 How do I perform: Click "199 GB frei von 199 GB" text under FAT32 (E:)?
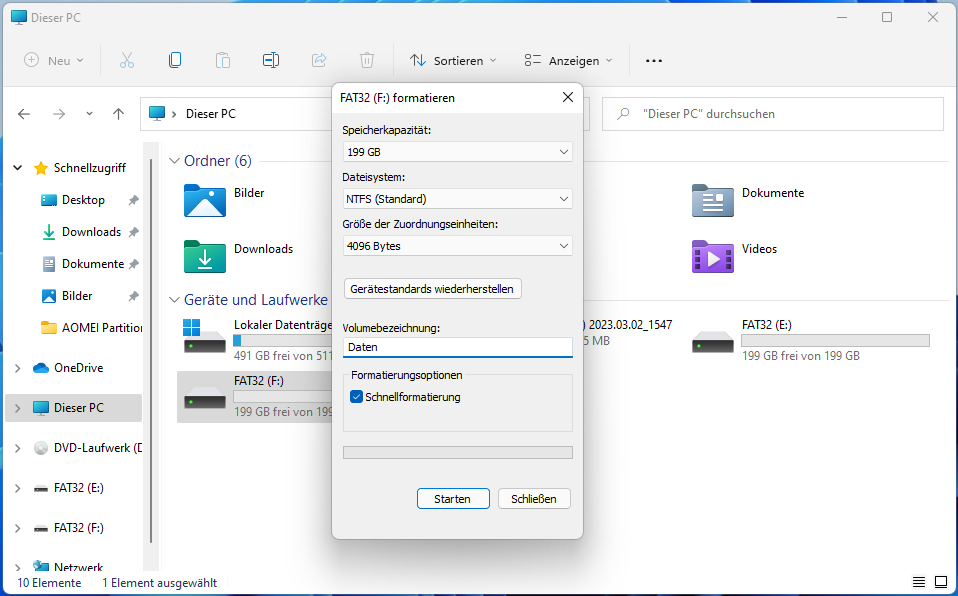pyautogui.click(x=800, y=356)
